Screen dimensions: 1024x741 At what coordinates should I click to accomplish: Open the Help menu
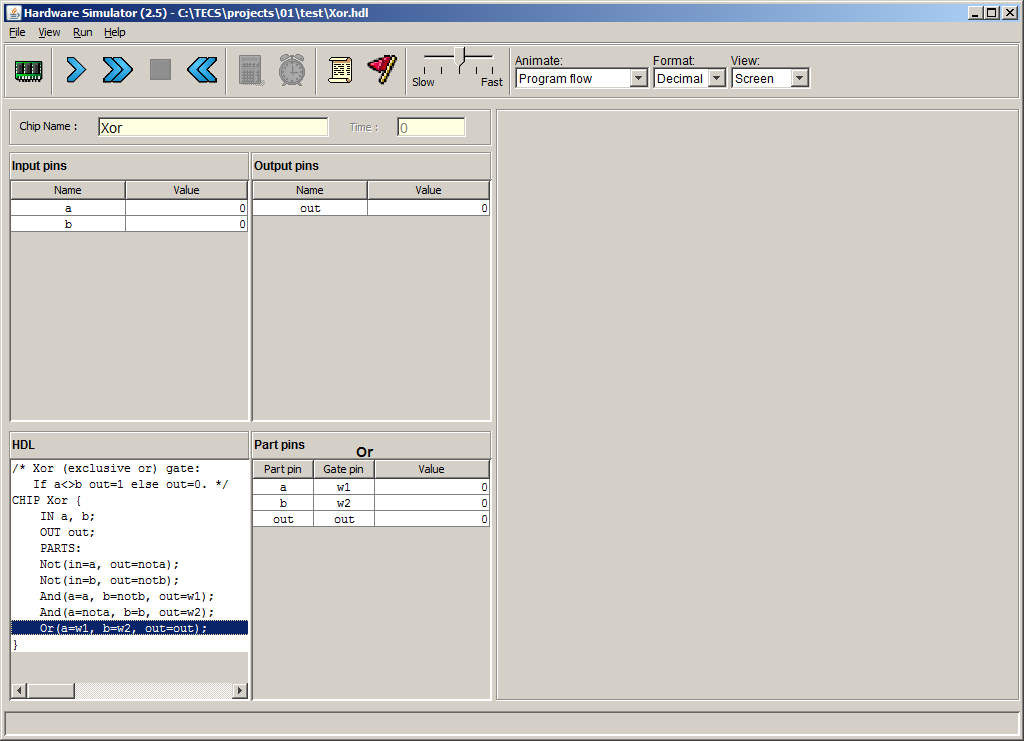[x=115, y=32]
